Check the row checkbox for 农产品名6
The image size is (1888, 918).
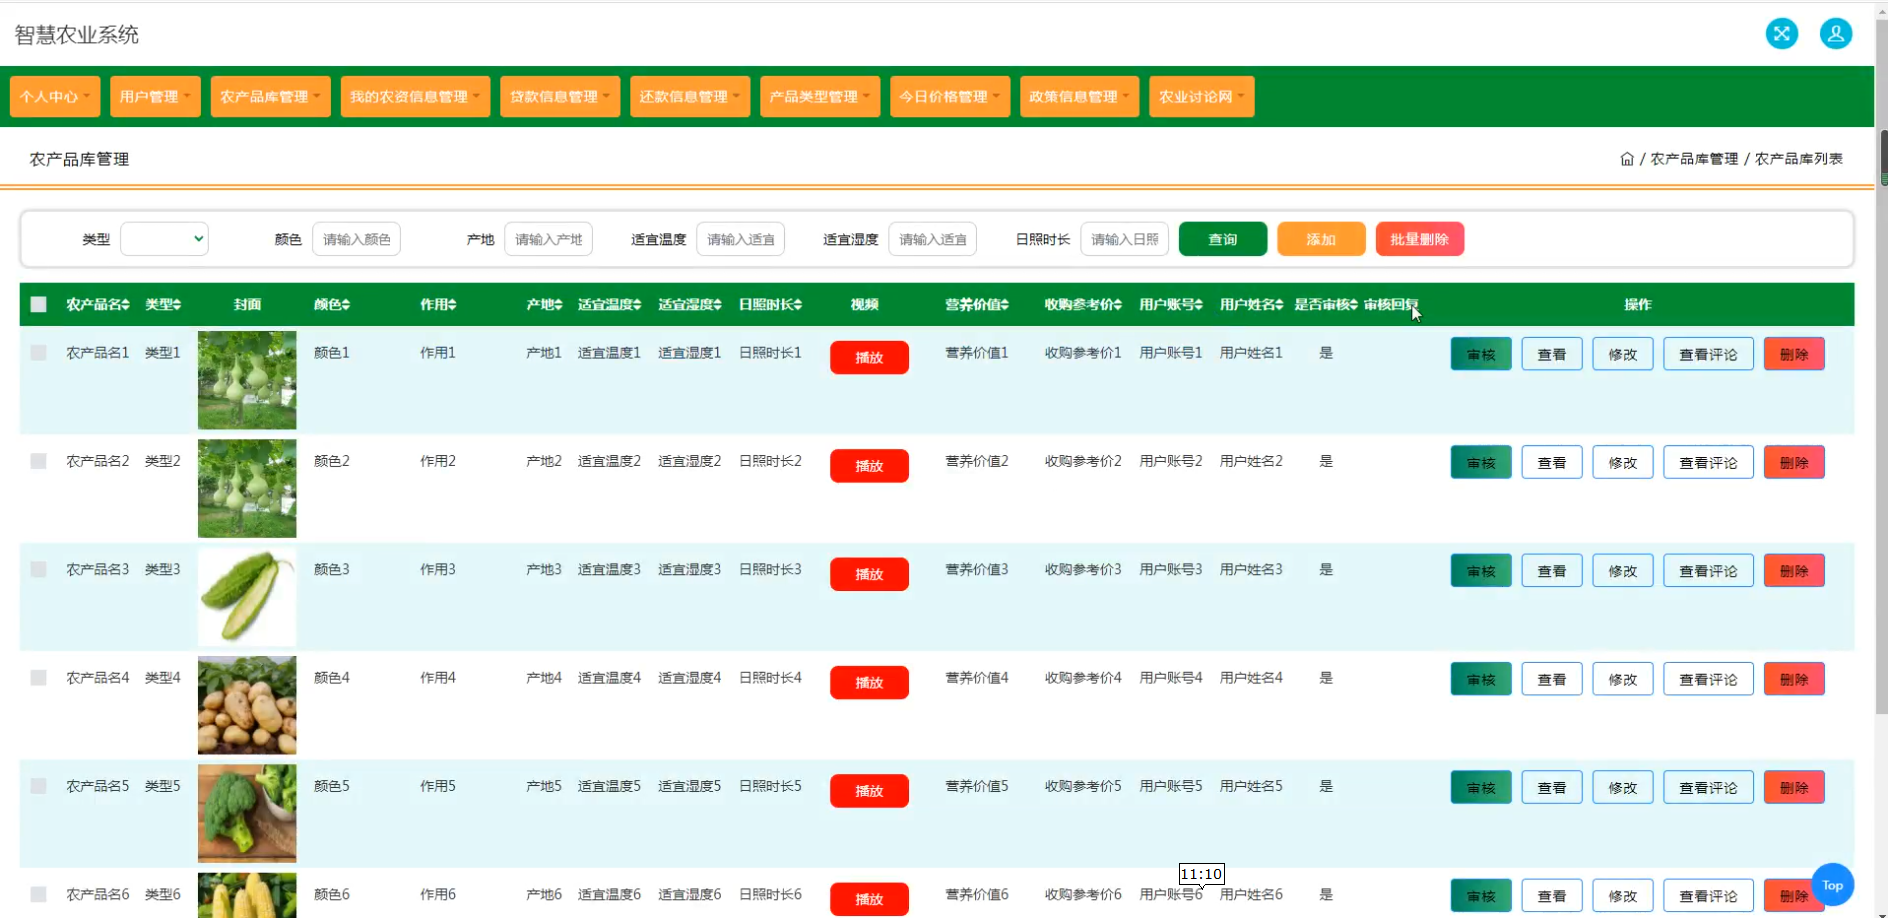click(38, 894)
